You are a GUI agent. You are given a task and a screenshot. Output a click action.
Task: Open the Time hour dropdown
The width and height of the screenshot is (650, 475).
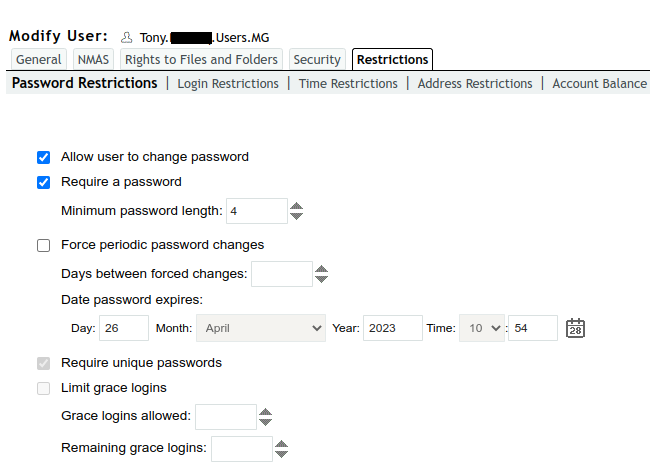click(x=482, y=328)
